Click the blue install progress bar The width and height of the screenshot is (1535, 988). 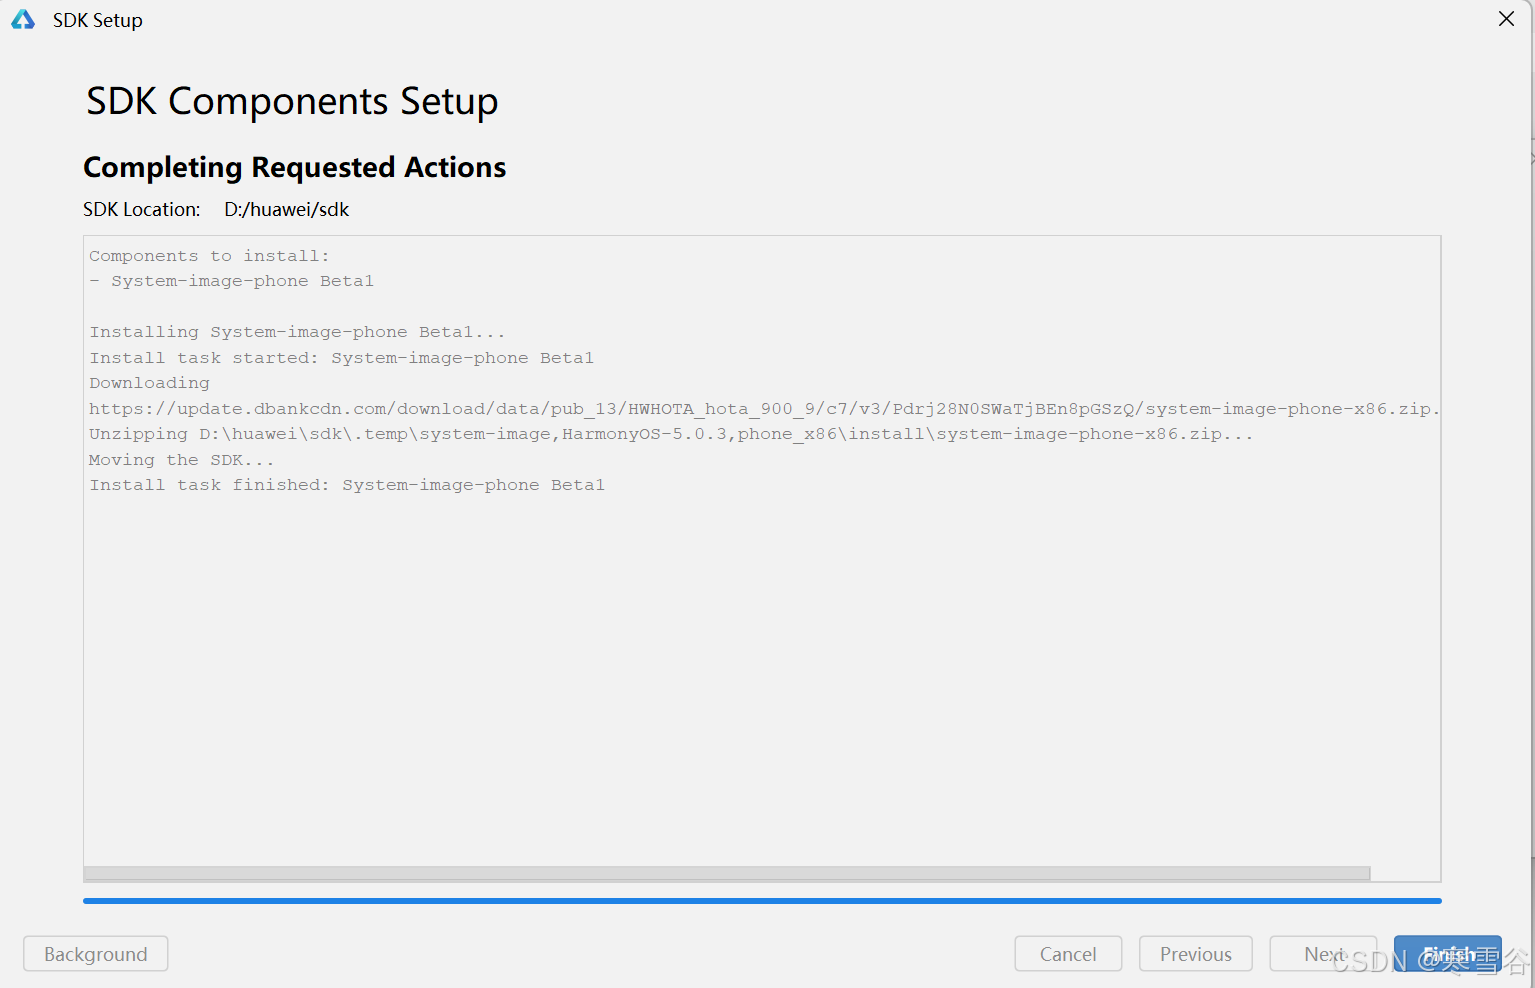click(762, 901)
